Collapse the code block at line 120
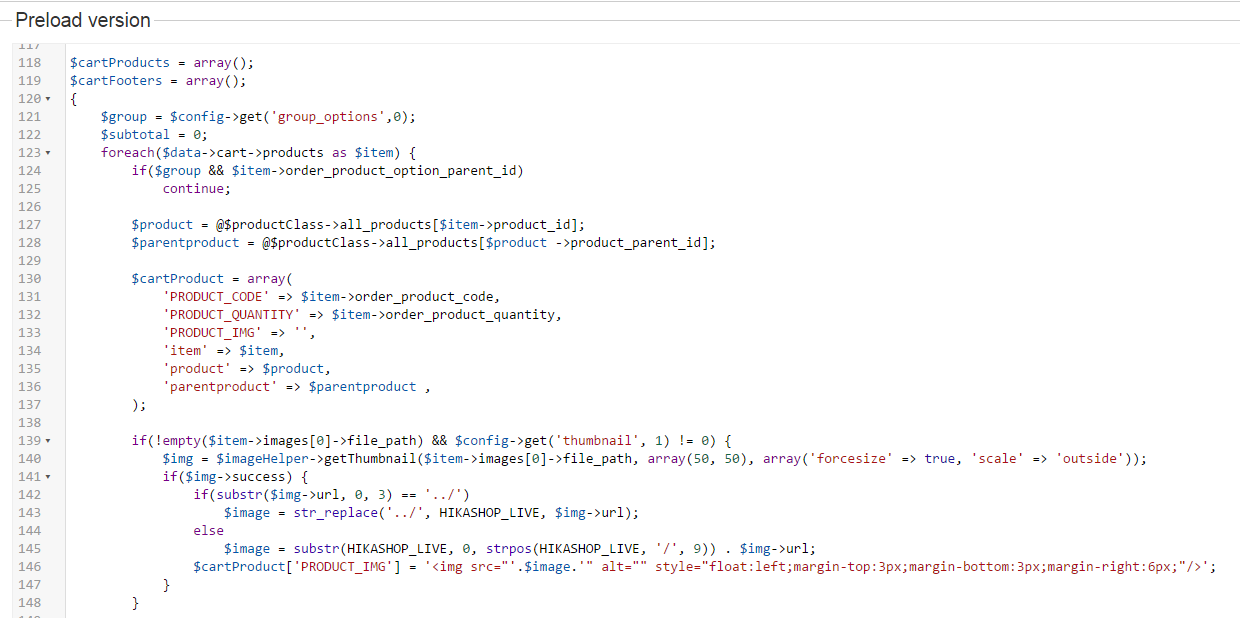This screenshot has height=618, width=1240. point(47,99)
